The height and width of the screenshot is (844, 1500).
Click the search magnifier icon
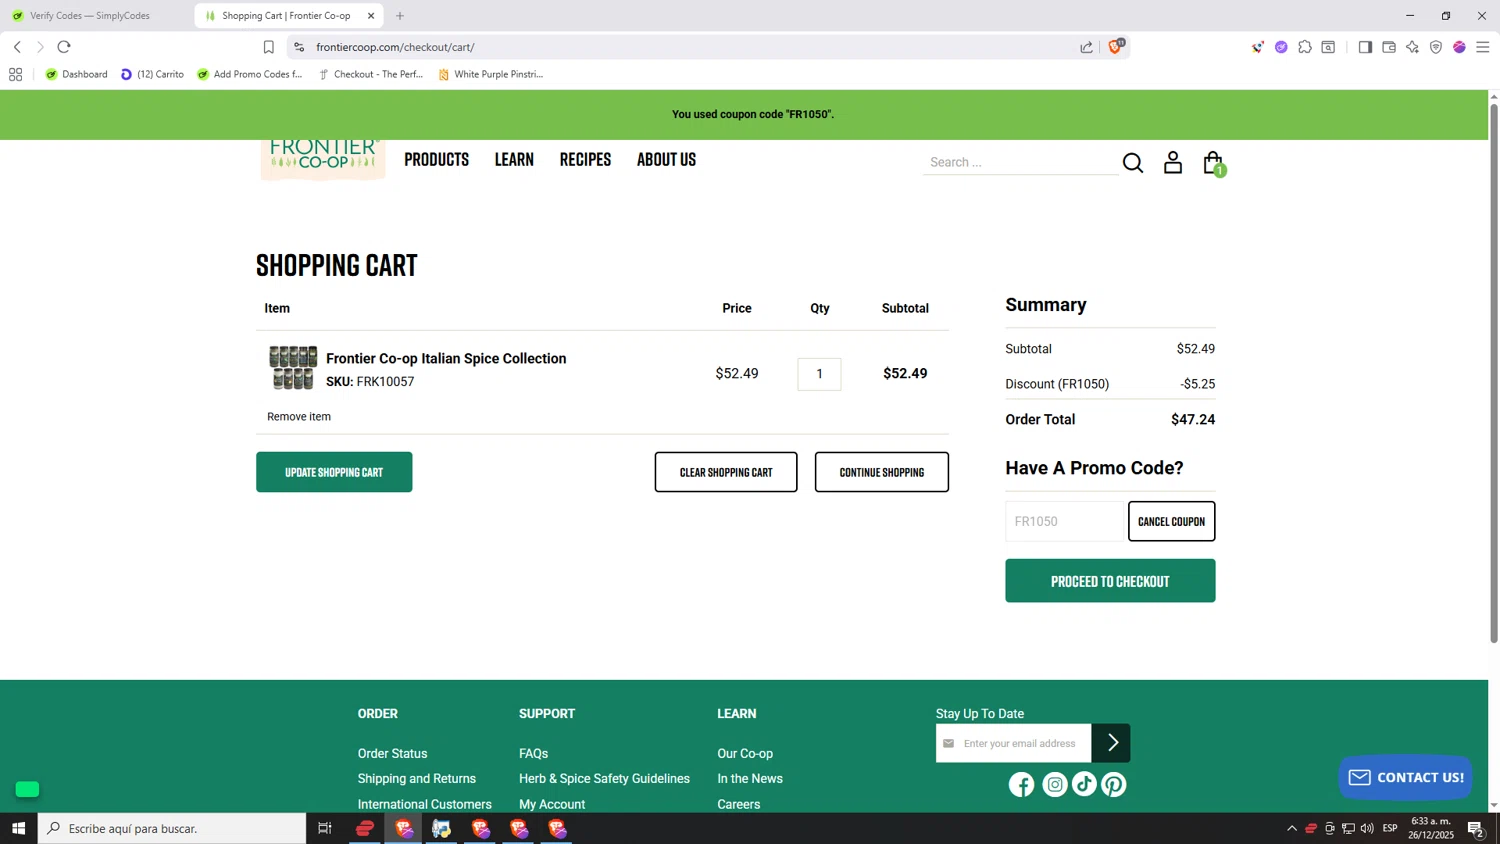pyautogui.click(x=1132, y=163)
